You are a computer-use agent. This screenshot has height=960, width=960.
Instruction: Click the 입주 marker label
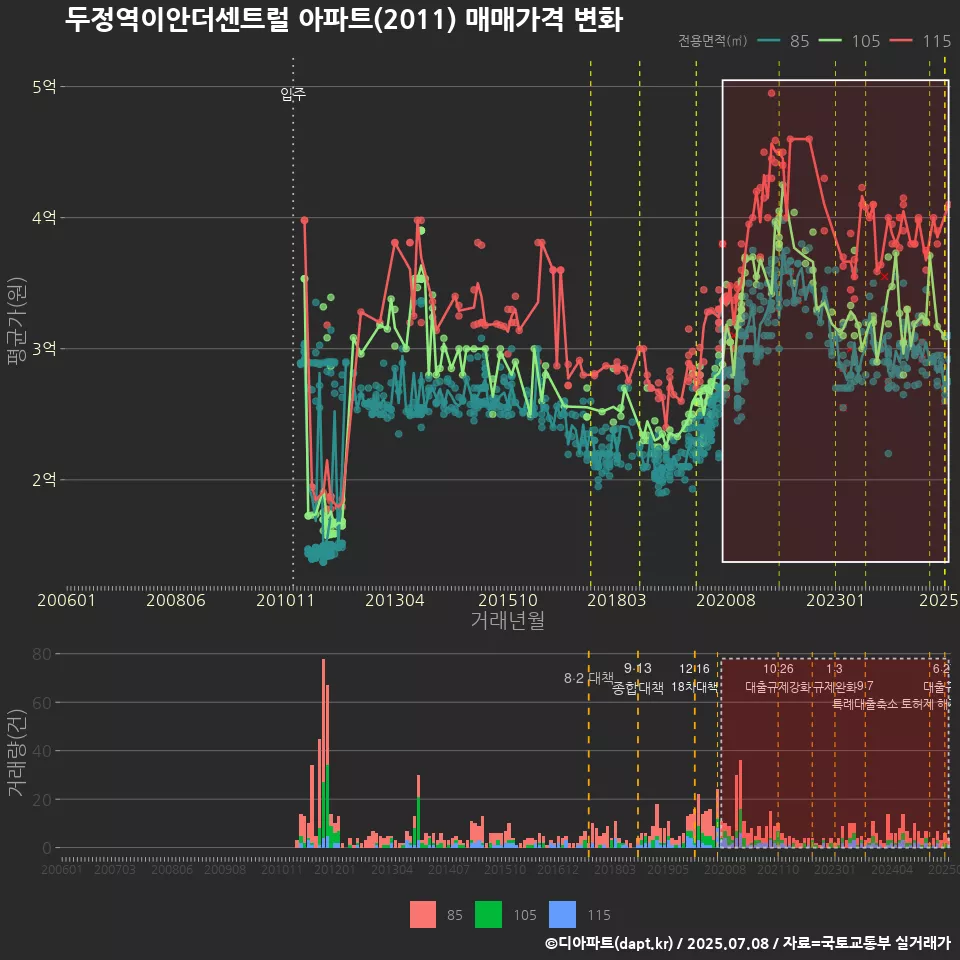coord(293,94)
